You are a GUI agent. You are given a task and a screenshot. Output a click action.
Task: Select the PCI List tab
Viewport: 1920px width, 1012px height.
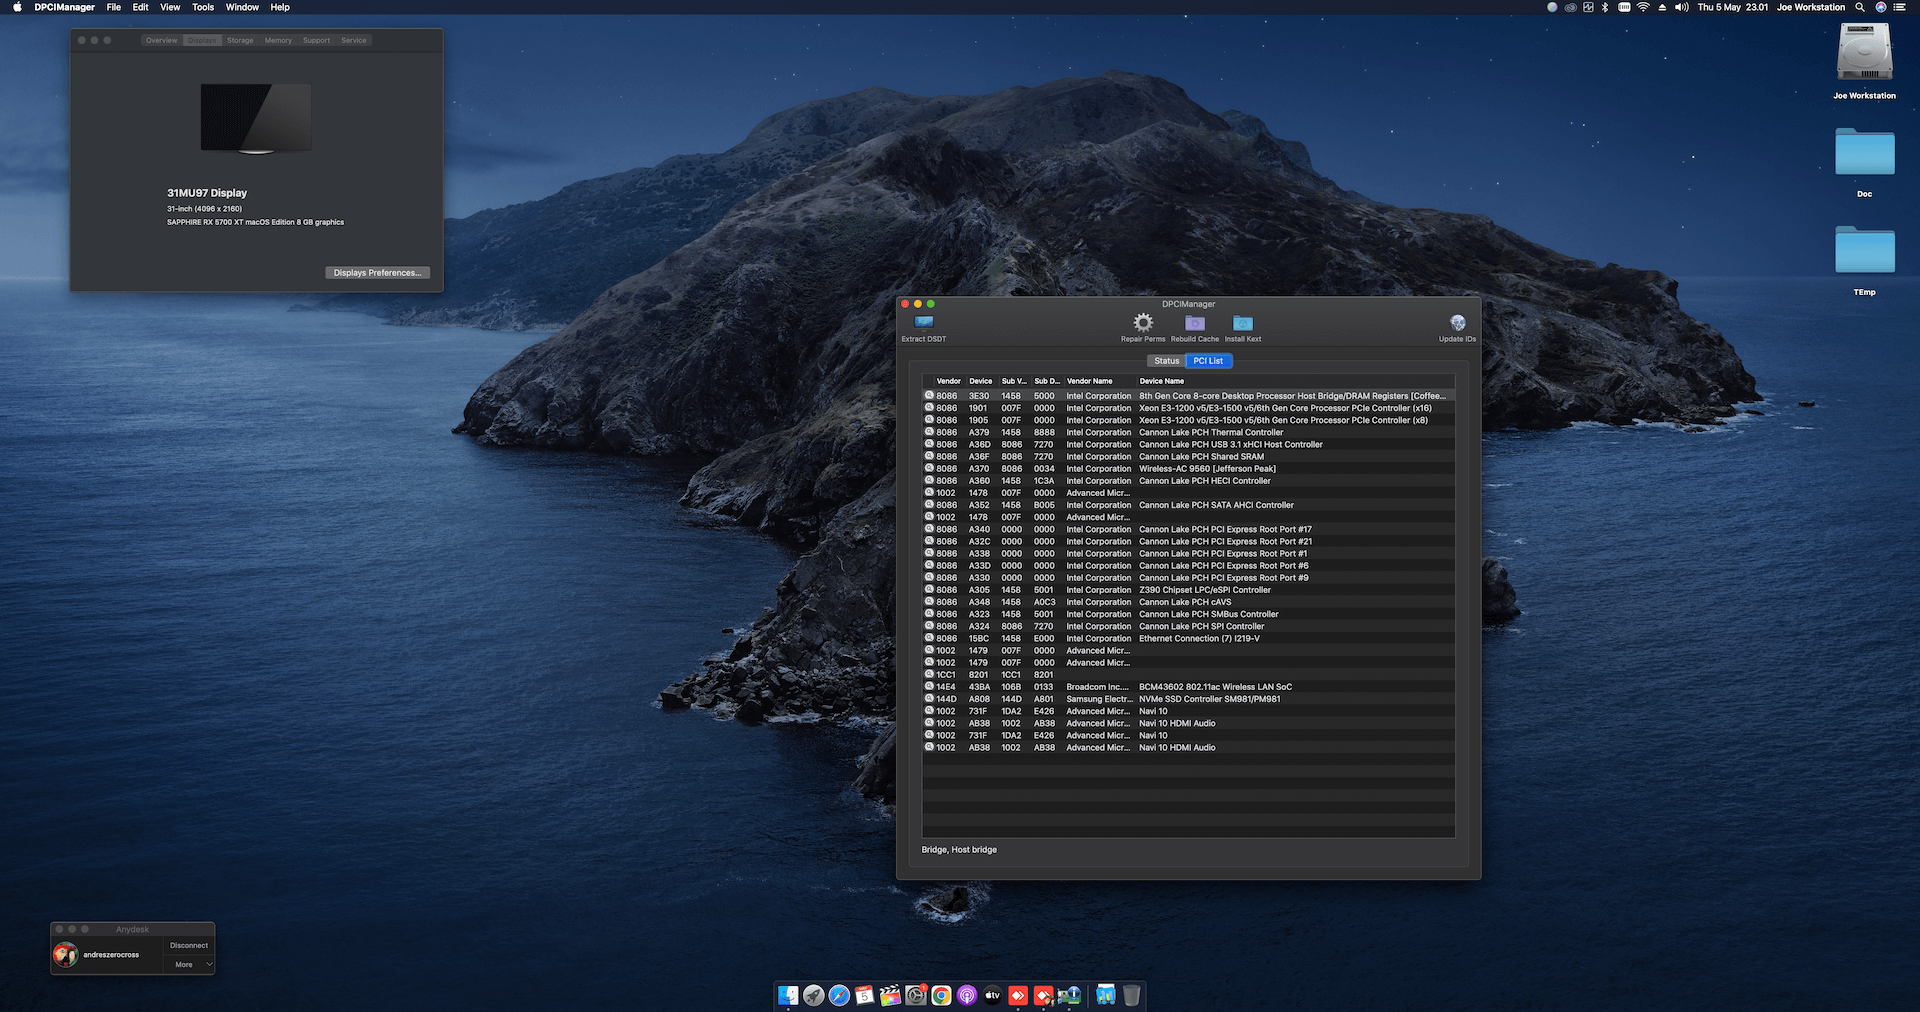click(1208, 361)
